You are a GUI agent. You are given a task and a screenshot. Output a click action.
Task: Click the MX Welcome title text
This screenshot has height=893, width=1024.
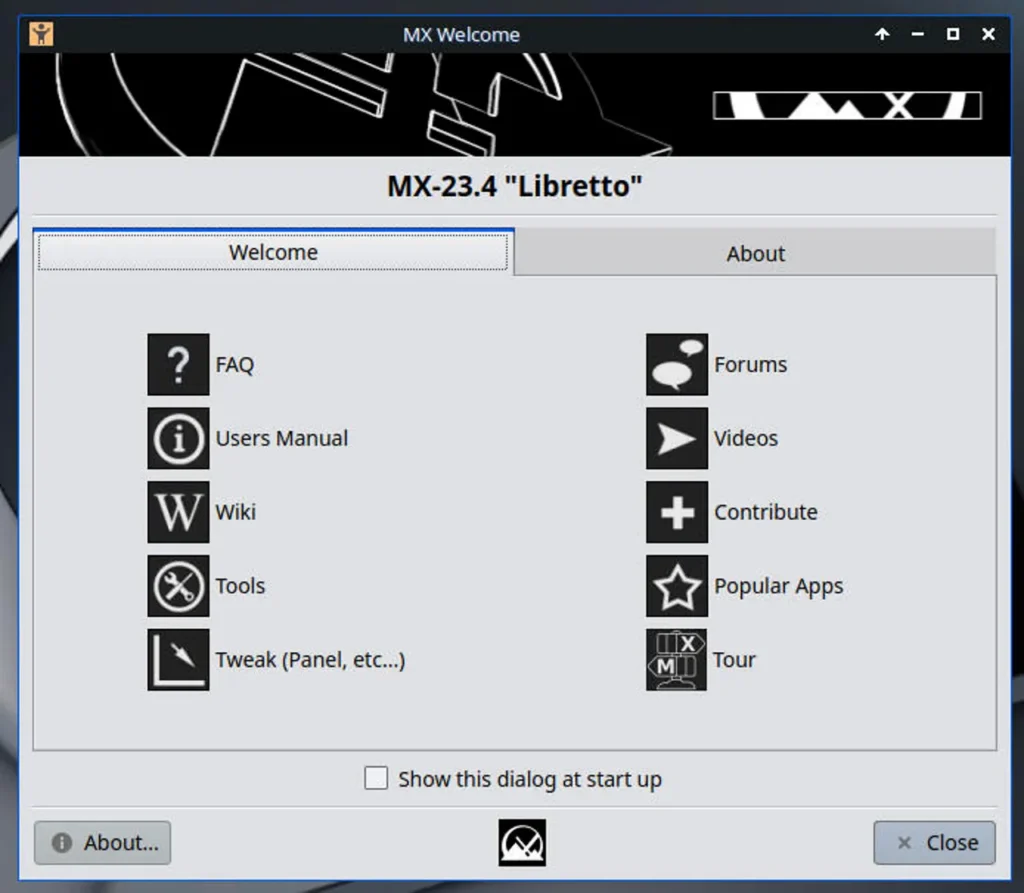click(x=461, y=35)
